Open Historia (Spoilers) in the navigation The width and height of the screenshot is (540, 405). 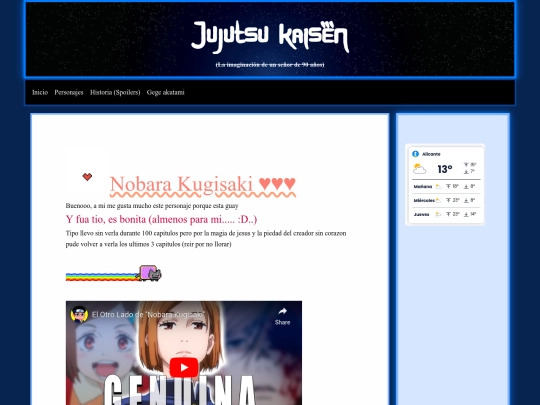pyautogui.click(x=115, y=92)
